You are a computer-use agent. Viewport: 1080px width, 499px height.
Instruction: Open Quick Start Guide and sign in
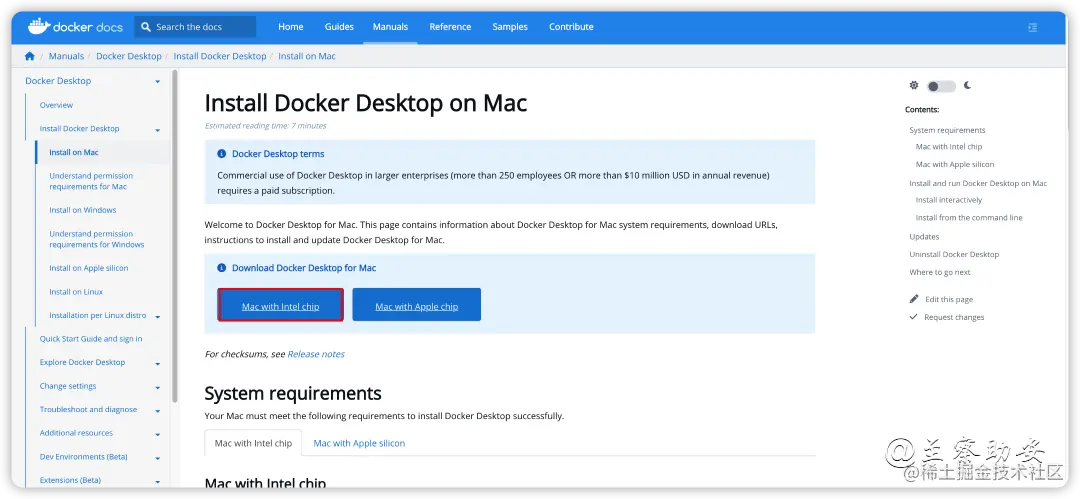pos(91,338)
